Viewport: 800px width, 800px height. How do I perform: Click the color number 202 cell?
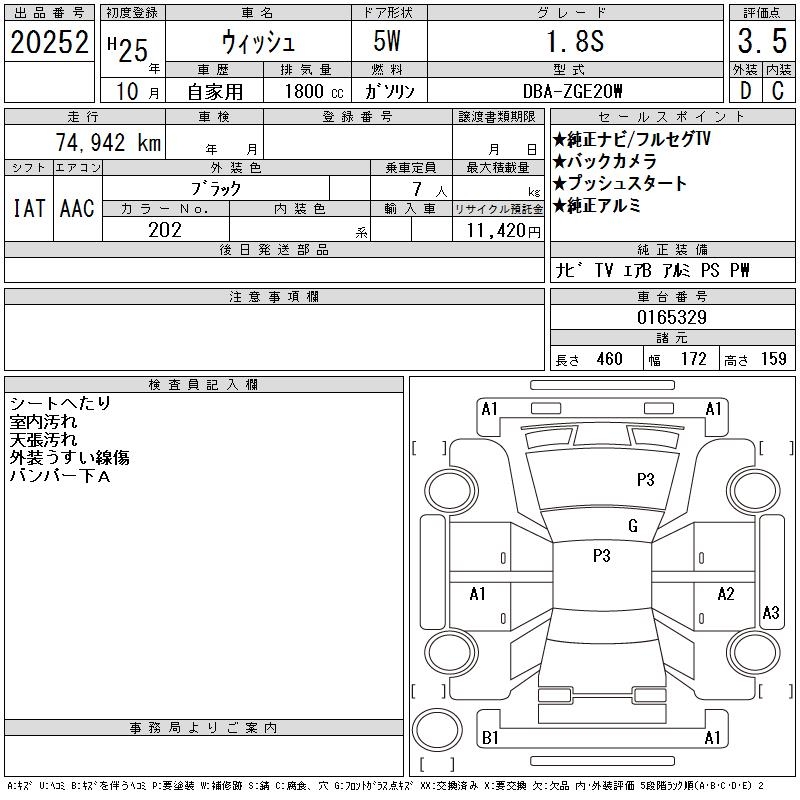165,230
